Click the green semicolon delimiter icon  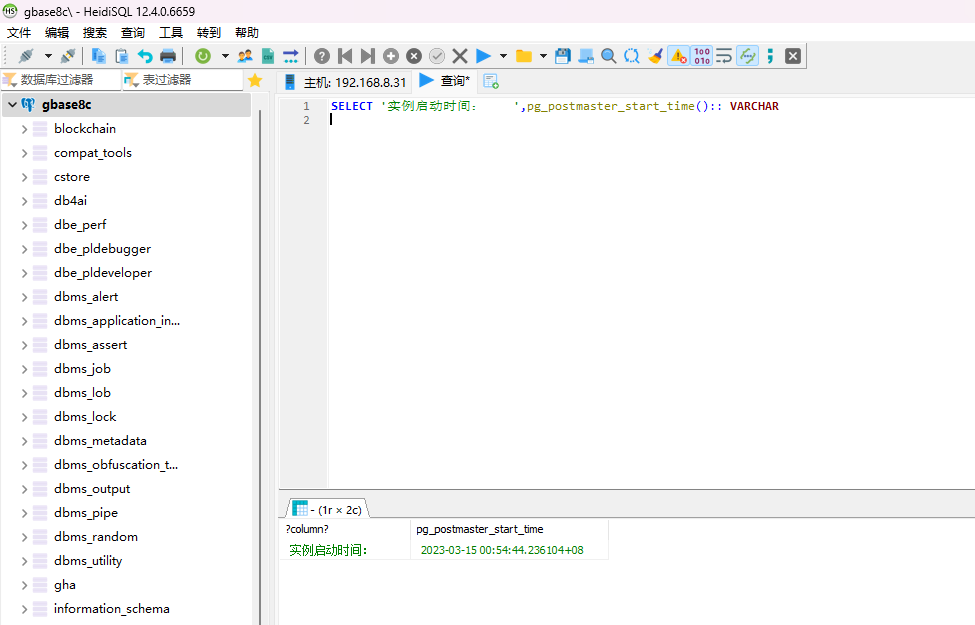pos(770,56)
